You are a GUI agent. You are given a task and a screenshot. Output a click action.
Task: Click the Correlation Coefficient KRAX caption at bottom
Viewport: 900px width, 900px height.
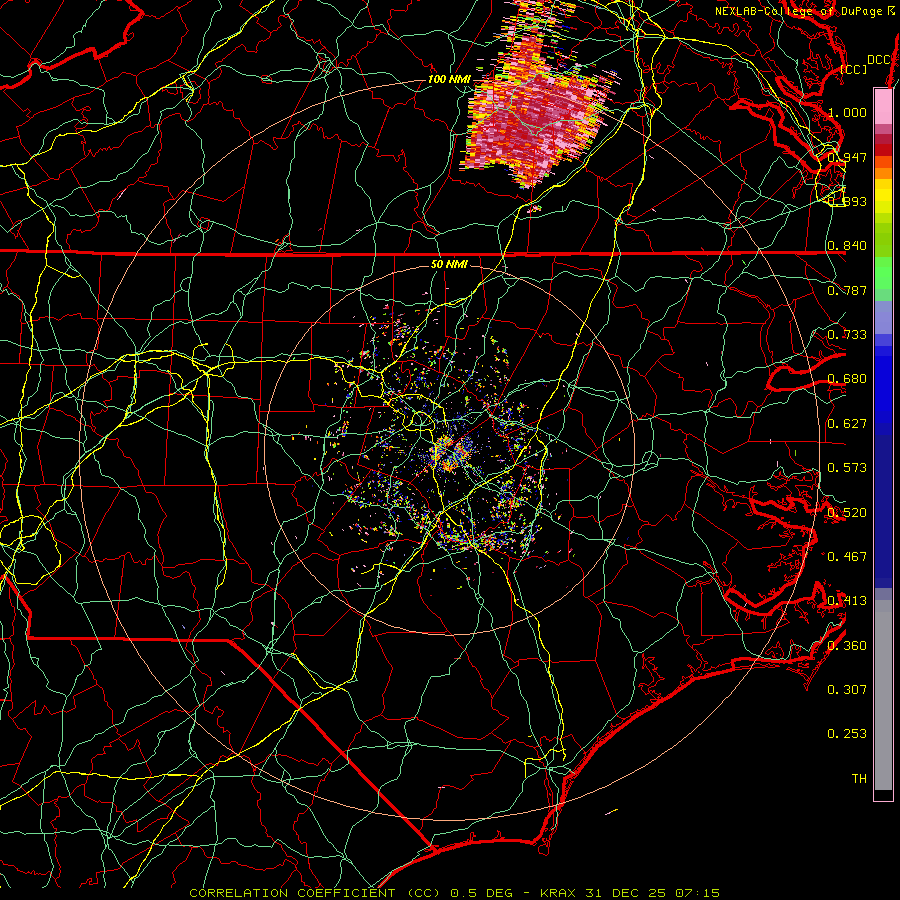click(x=454, y=893)
